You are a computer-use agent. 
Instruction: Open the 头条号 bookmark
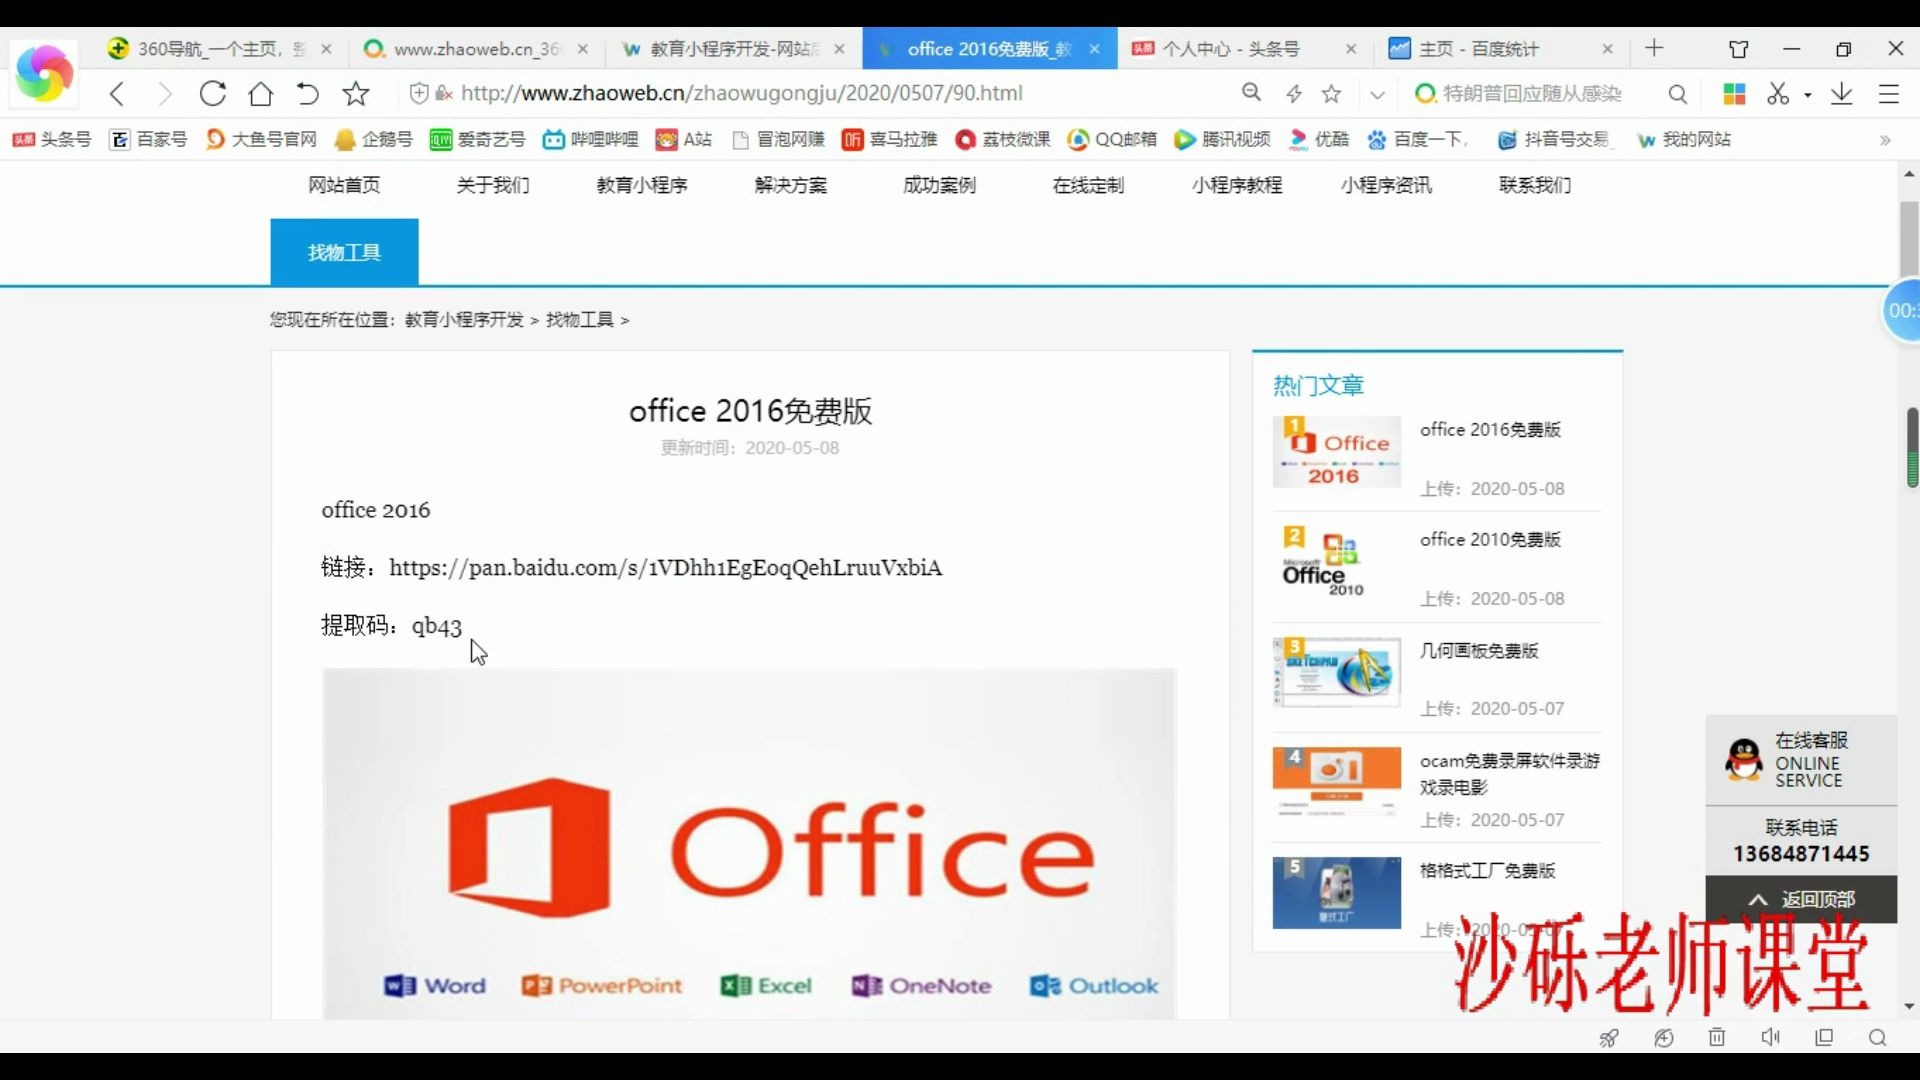coord(52,140)
